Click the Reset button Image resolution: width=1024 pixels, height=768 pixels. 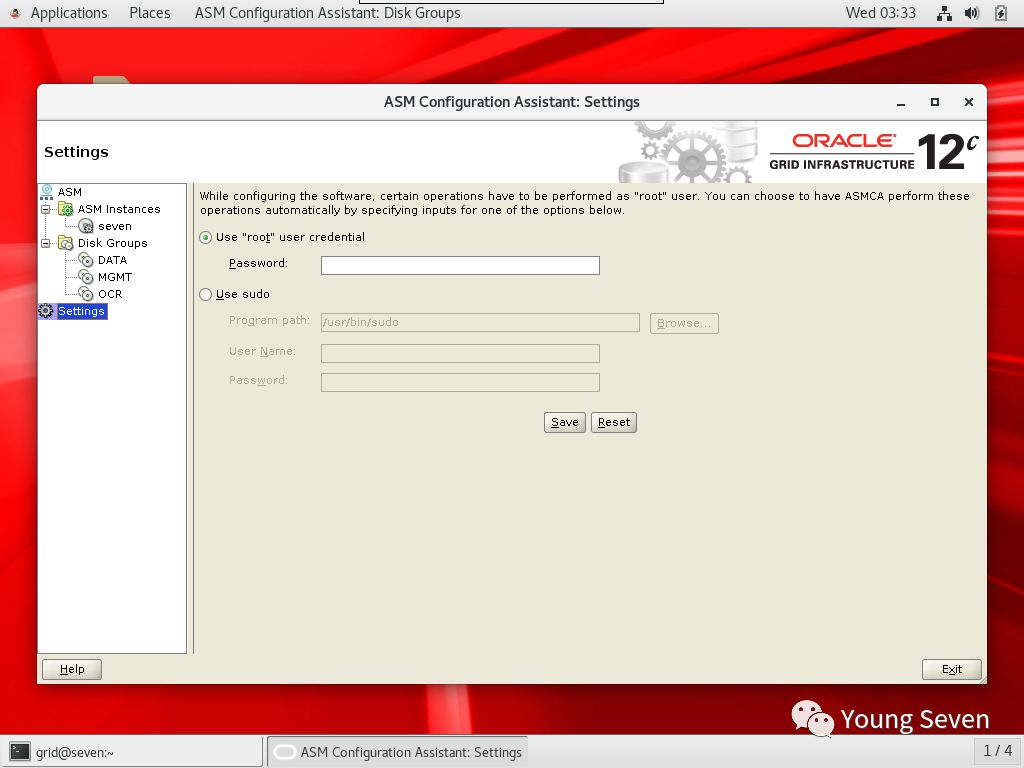[613, 422]
